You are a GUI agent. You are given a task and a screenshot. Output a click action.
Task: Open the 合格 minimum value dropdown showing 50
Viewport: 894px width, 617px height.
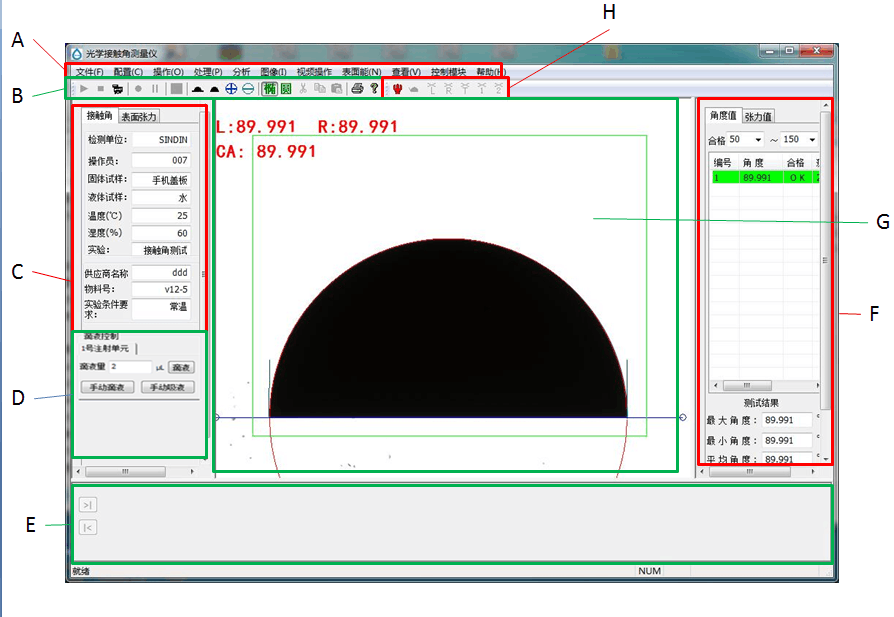coord(758,140)
